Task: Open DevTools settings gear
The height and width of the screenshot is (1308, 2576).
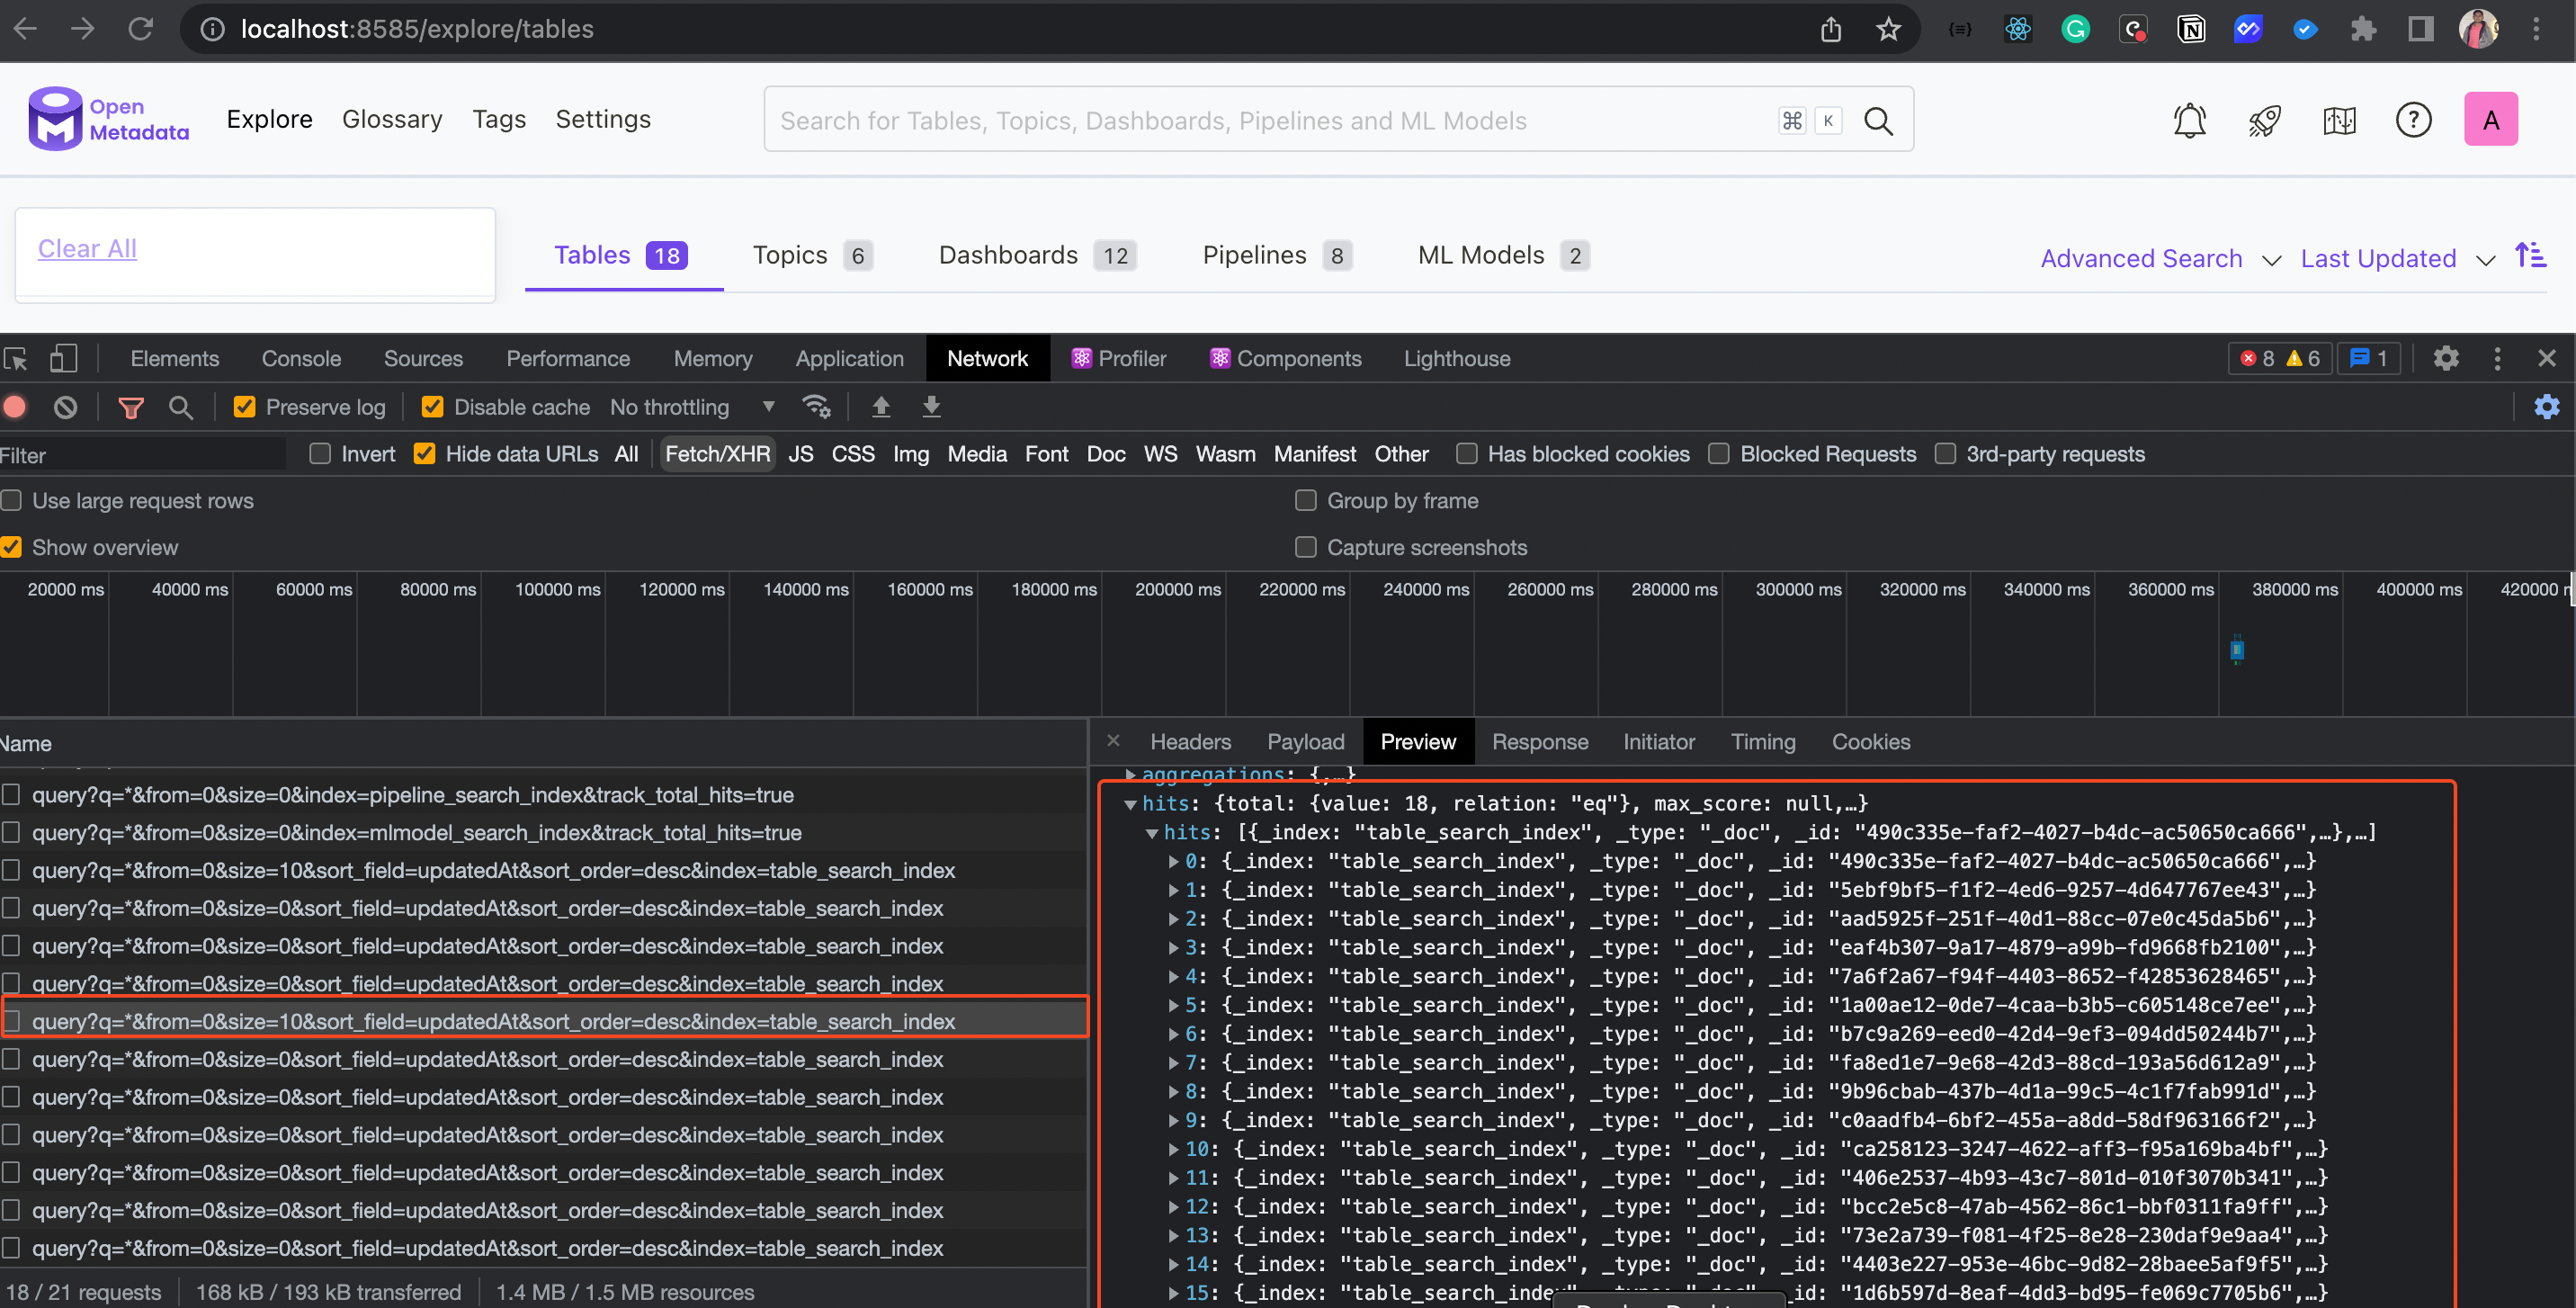Action: click(2446, 358)
